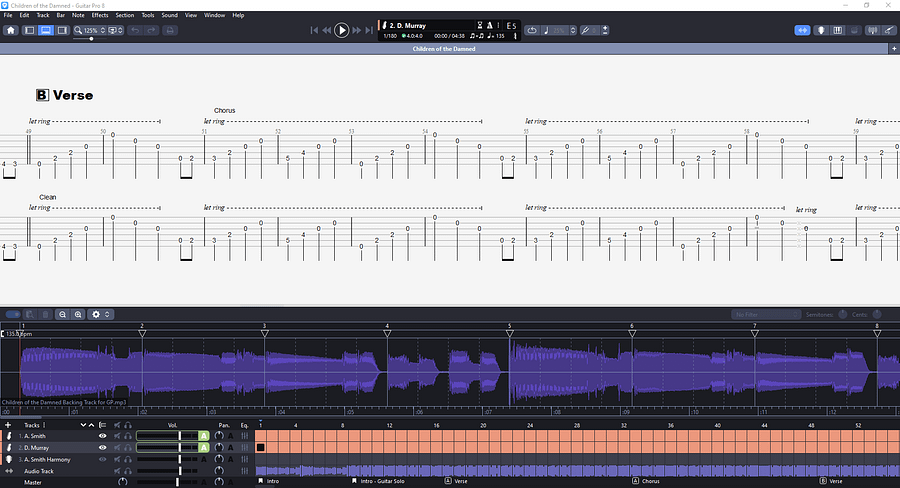Move the zoom slider below 125%

(91, 38)
